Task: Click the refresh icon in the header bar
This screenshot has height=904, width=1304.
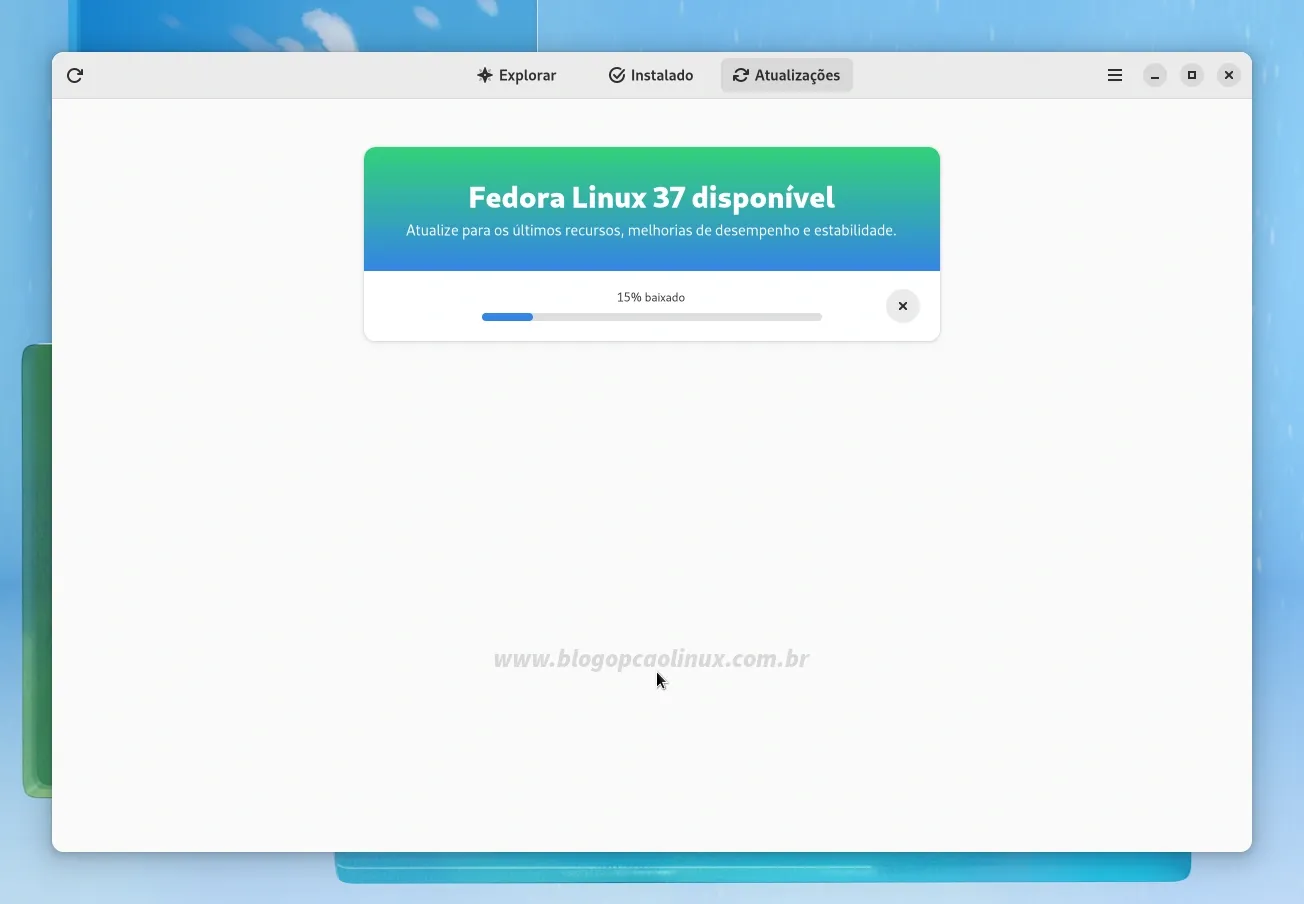Action: 75,75
